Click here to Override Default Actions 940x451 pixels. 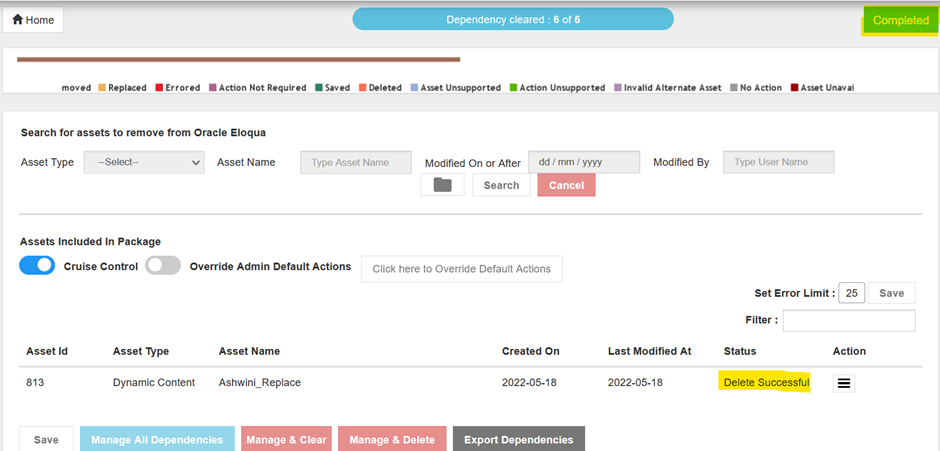point(461,269)
